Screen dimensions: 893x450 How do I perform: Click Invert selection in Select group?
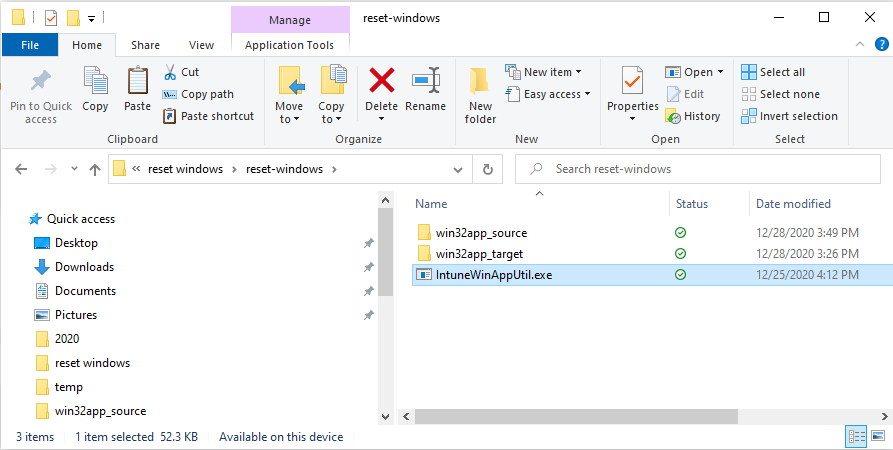(789, 116)
